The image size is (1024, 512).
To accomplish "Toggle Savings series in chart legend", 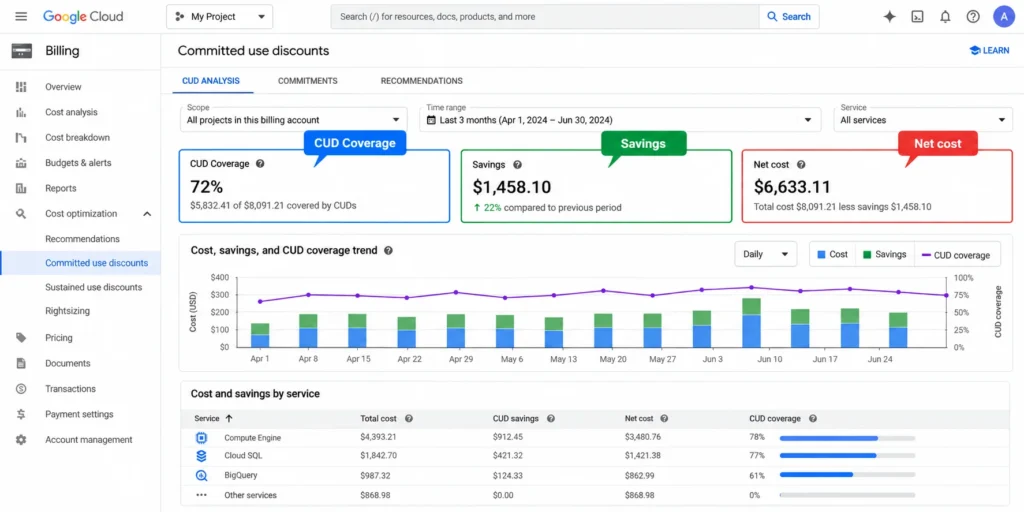I will 885,255.
